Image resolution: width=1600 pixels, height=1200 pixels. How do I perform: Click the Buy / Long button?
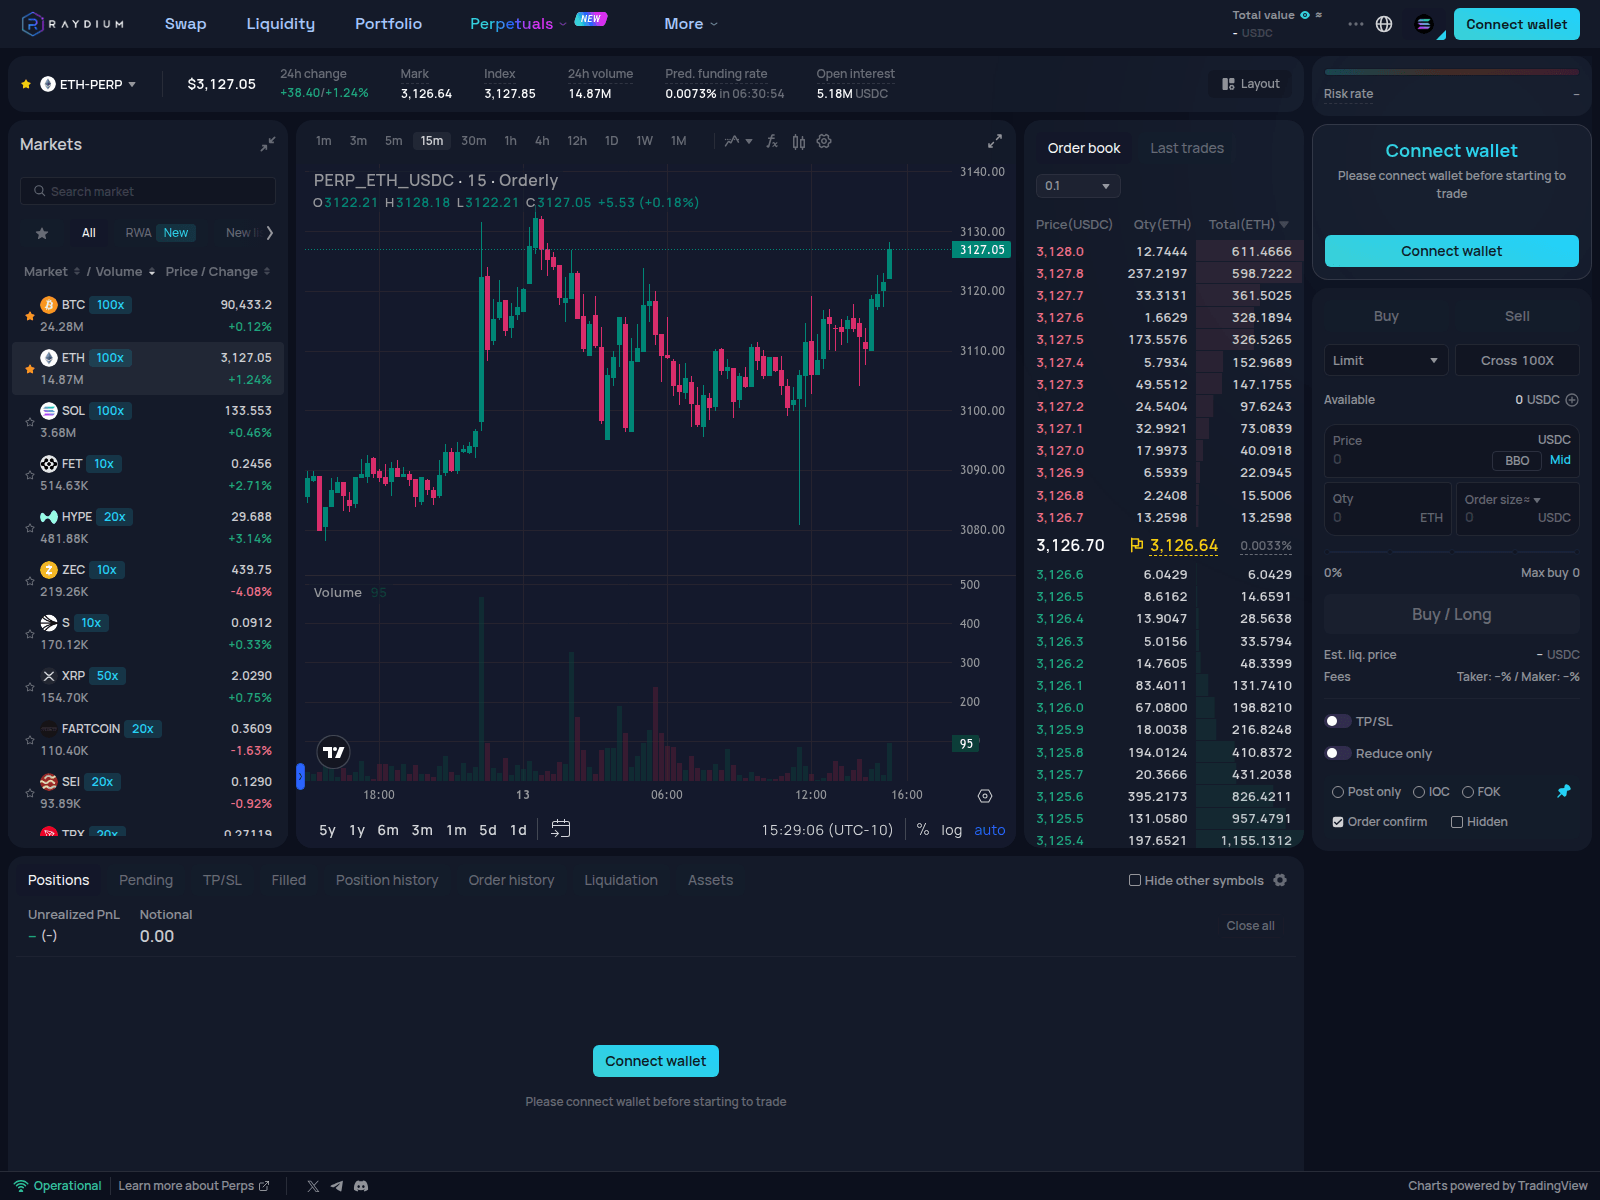click(x=1452, y=614)
